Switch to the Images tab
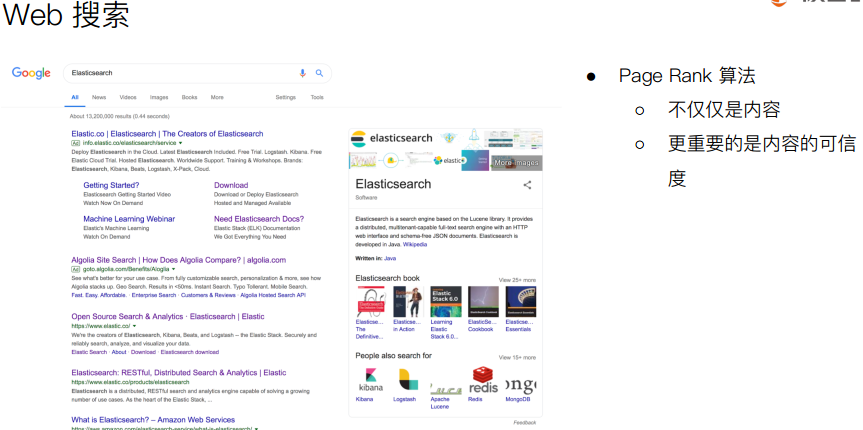The height and width of the screenshot is (430, 863). tap(159, 97)
